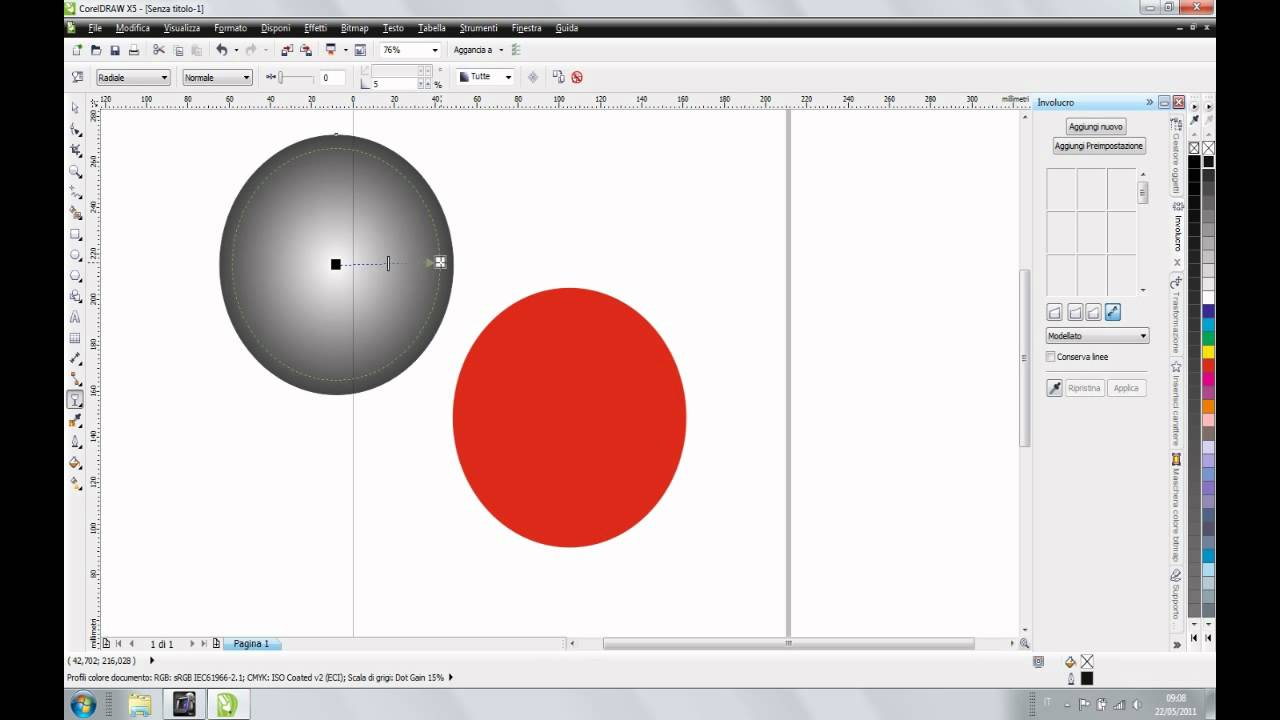Click the New document icon

(77, 50)
